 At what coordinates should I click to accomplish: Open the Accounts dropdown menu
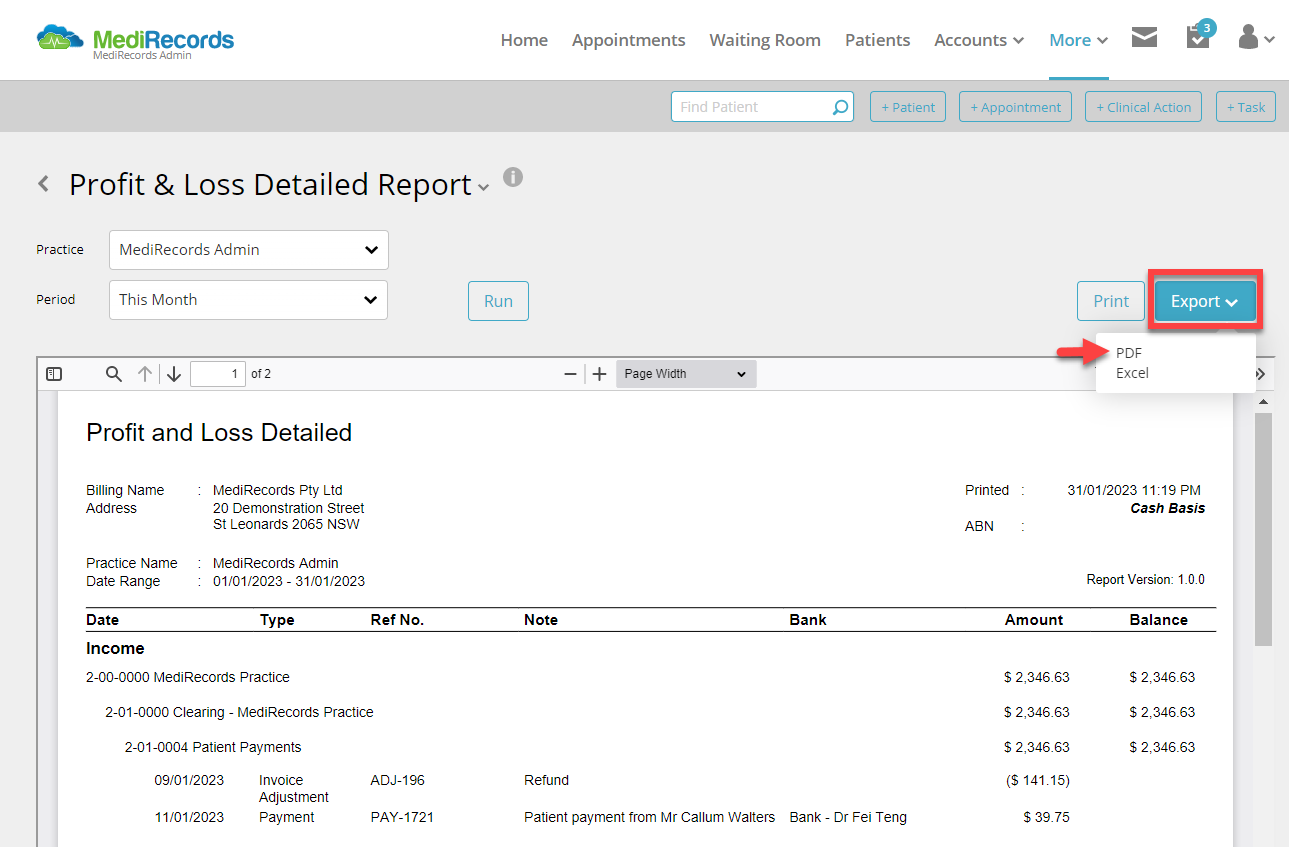[979, 40]
